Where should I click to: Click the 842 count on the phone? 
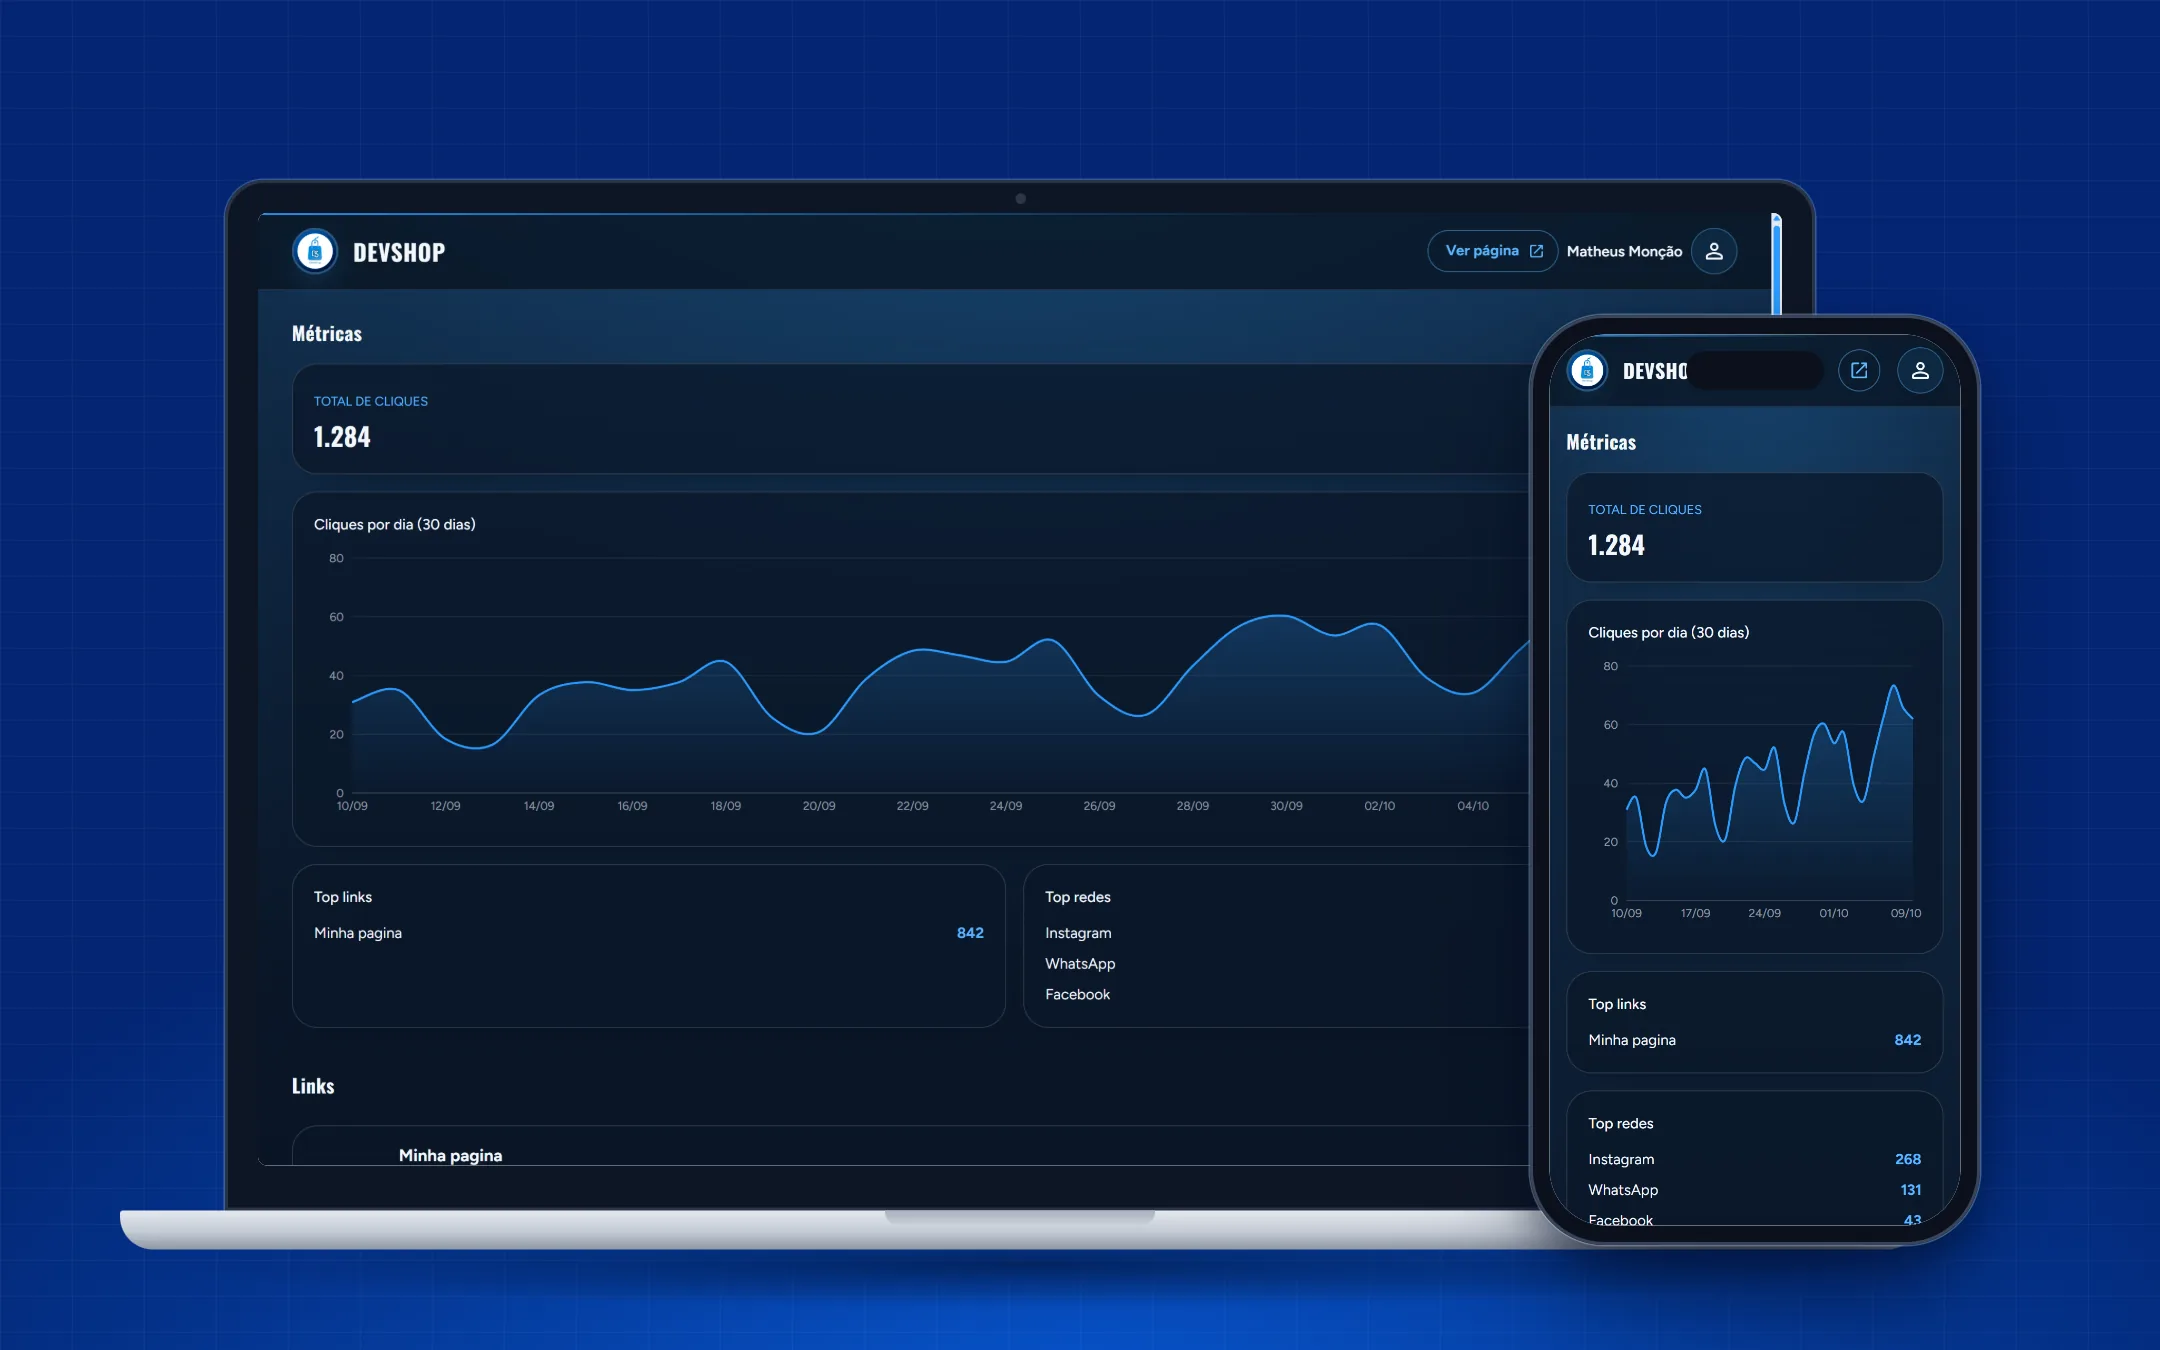1908,1040
